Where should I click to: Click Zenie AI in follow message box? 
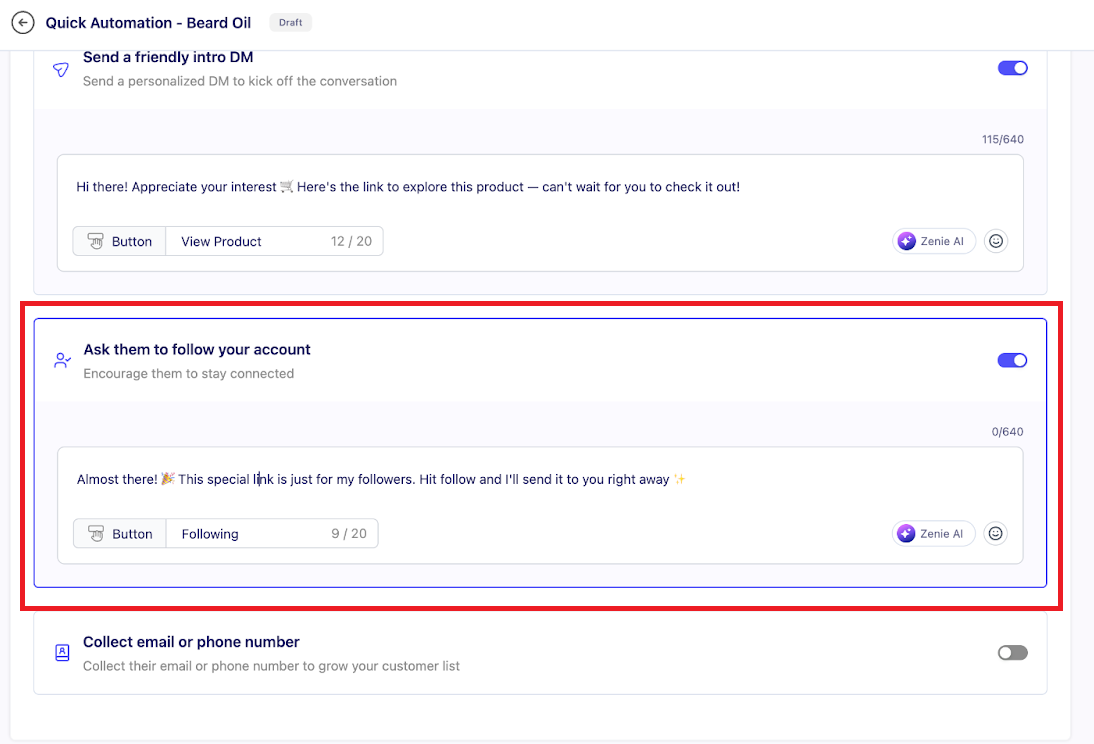[934, 534]
